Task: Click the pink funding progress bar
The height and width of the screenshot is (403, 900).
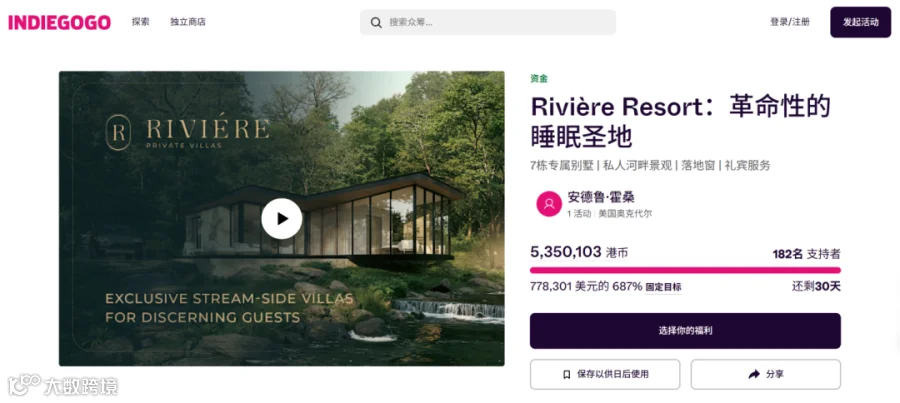Action: 685,270
